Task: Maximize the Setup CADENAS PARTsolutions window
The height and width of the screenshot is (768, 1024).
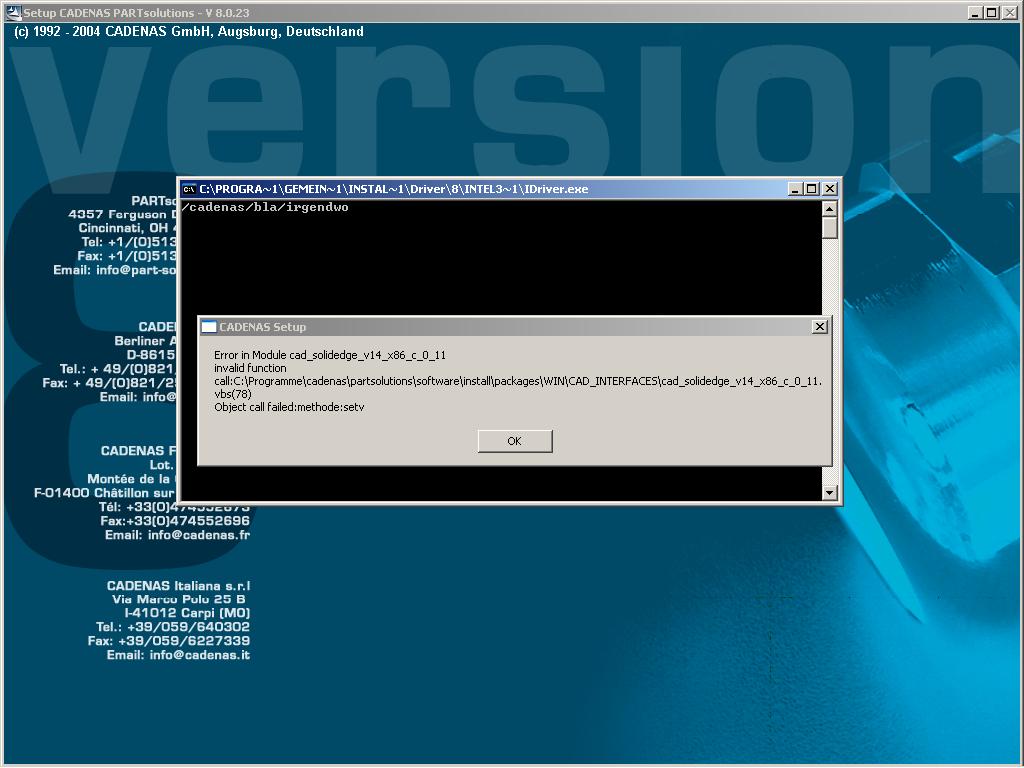Action: coord(991,12)
